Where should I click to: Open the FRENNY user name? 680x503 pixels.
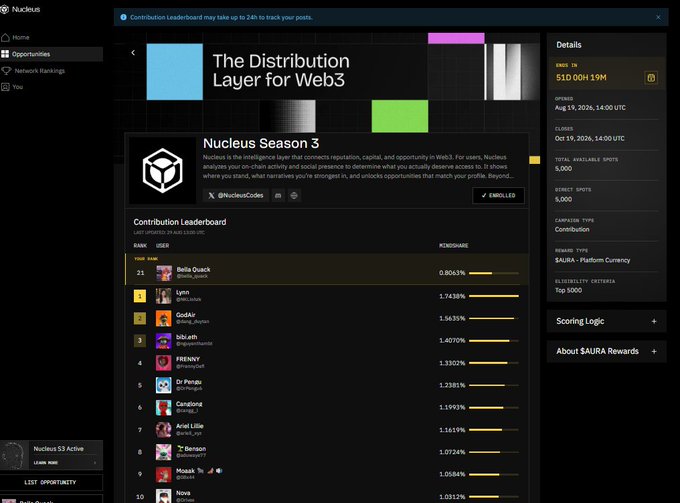[188, 359]
